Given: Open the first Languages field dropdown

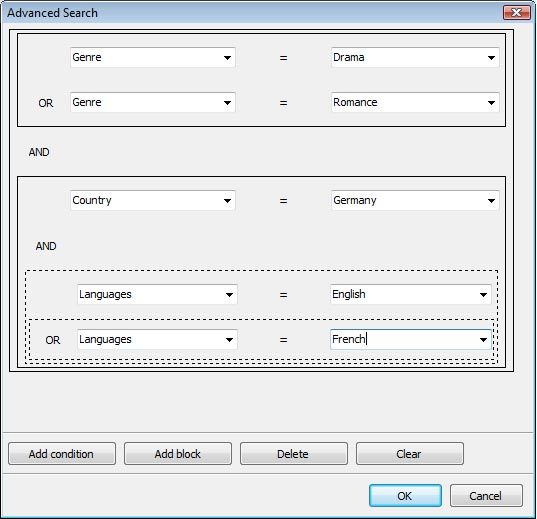Looking at the screenshot, I should (157, 294).
